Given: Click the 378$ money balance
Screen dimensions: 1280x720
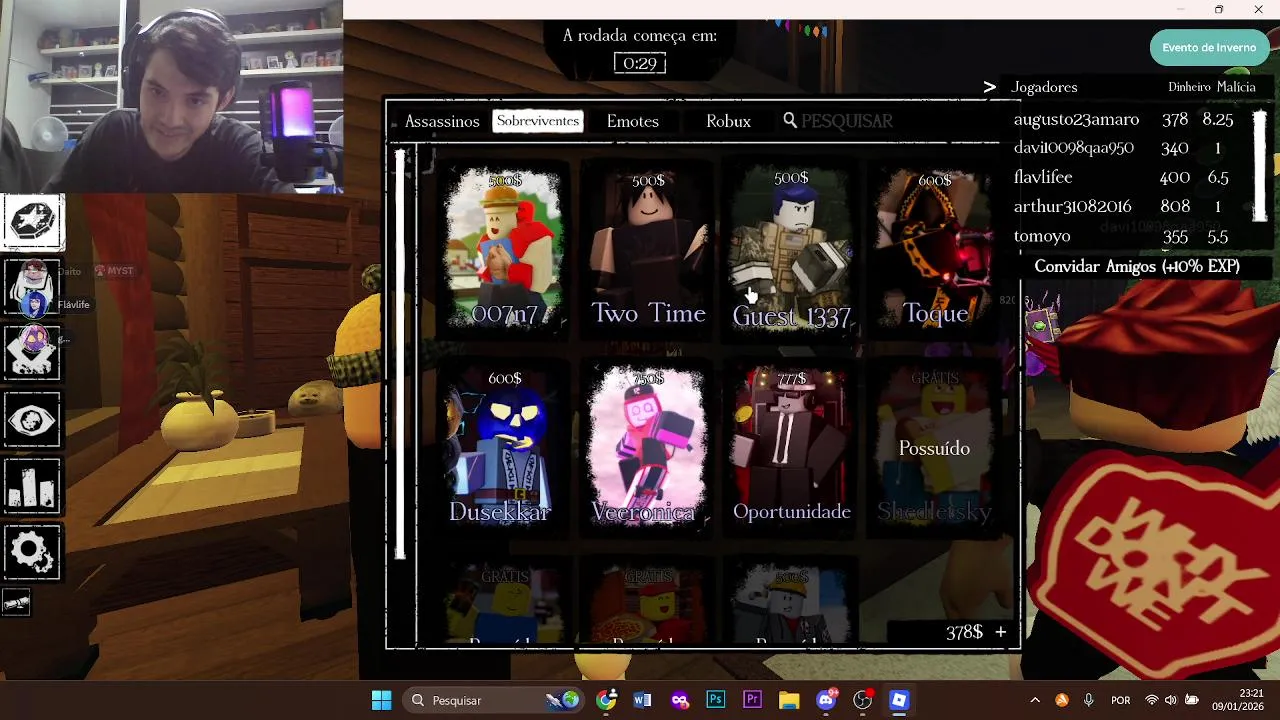Looking at the screenshot, I should coord(964,632).
